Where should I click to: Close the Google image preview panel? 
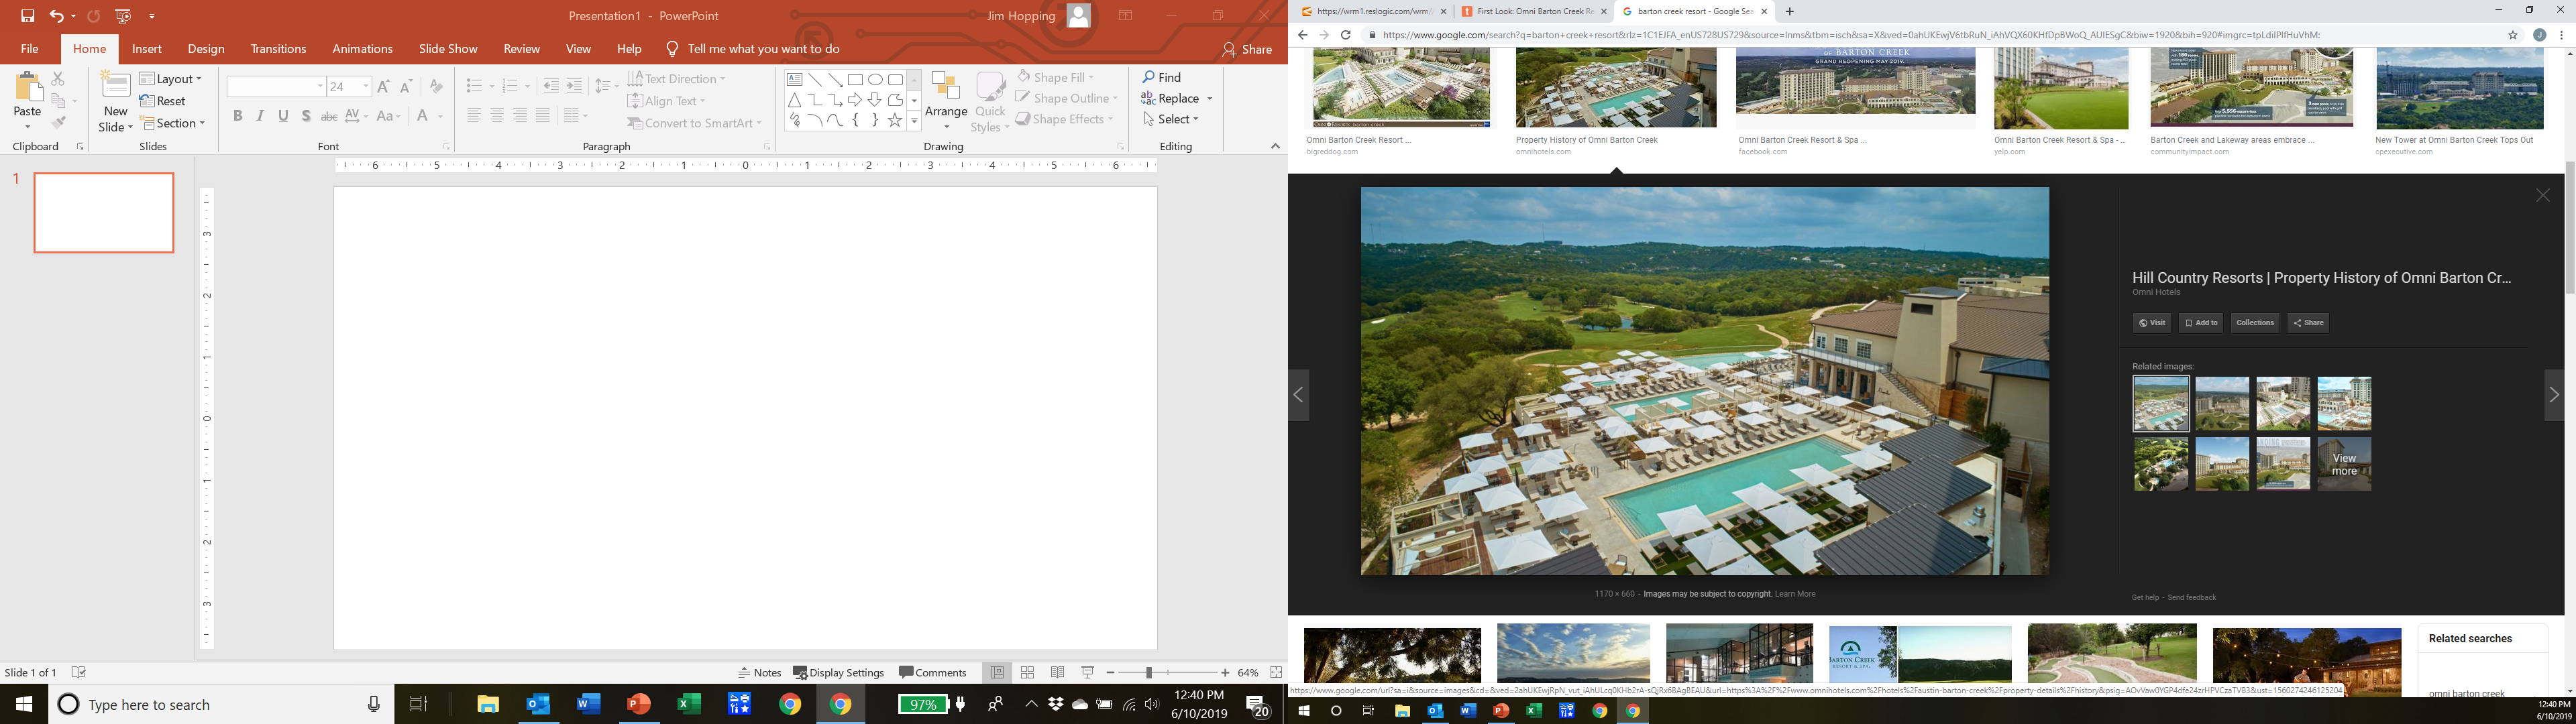[x=2543, y=196]
